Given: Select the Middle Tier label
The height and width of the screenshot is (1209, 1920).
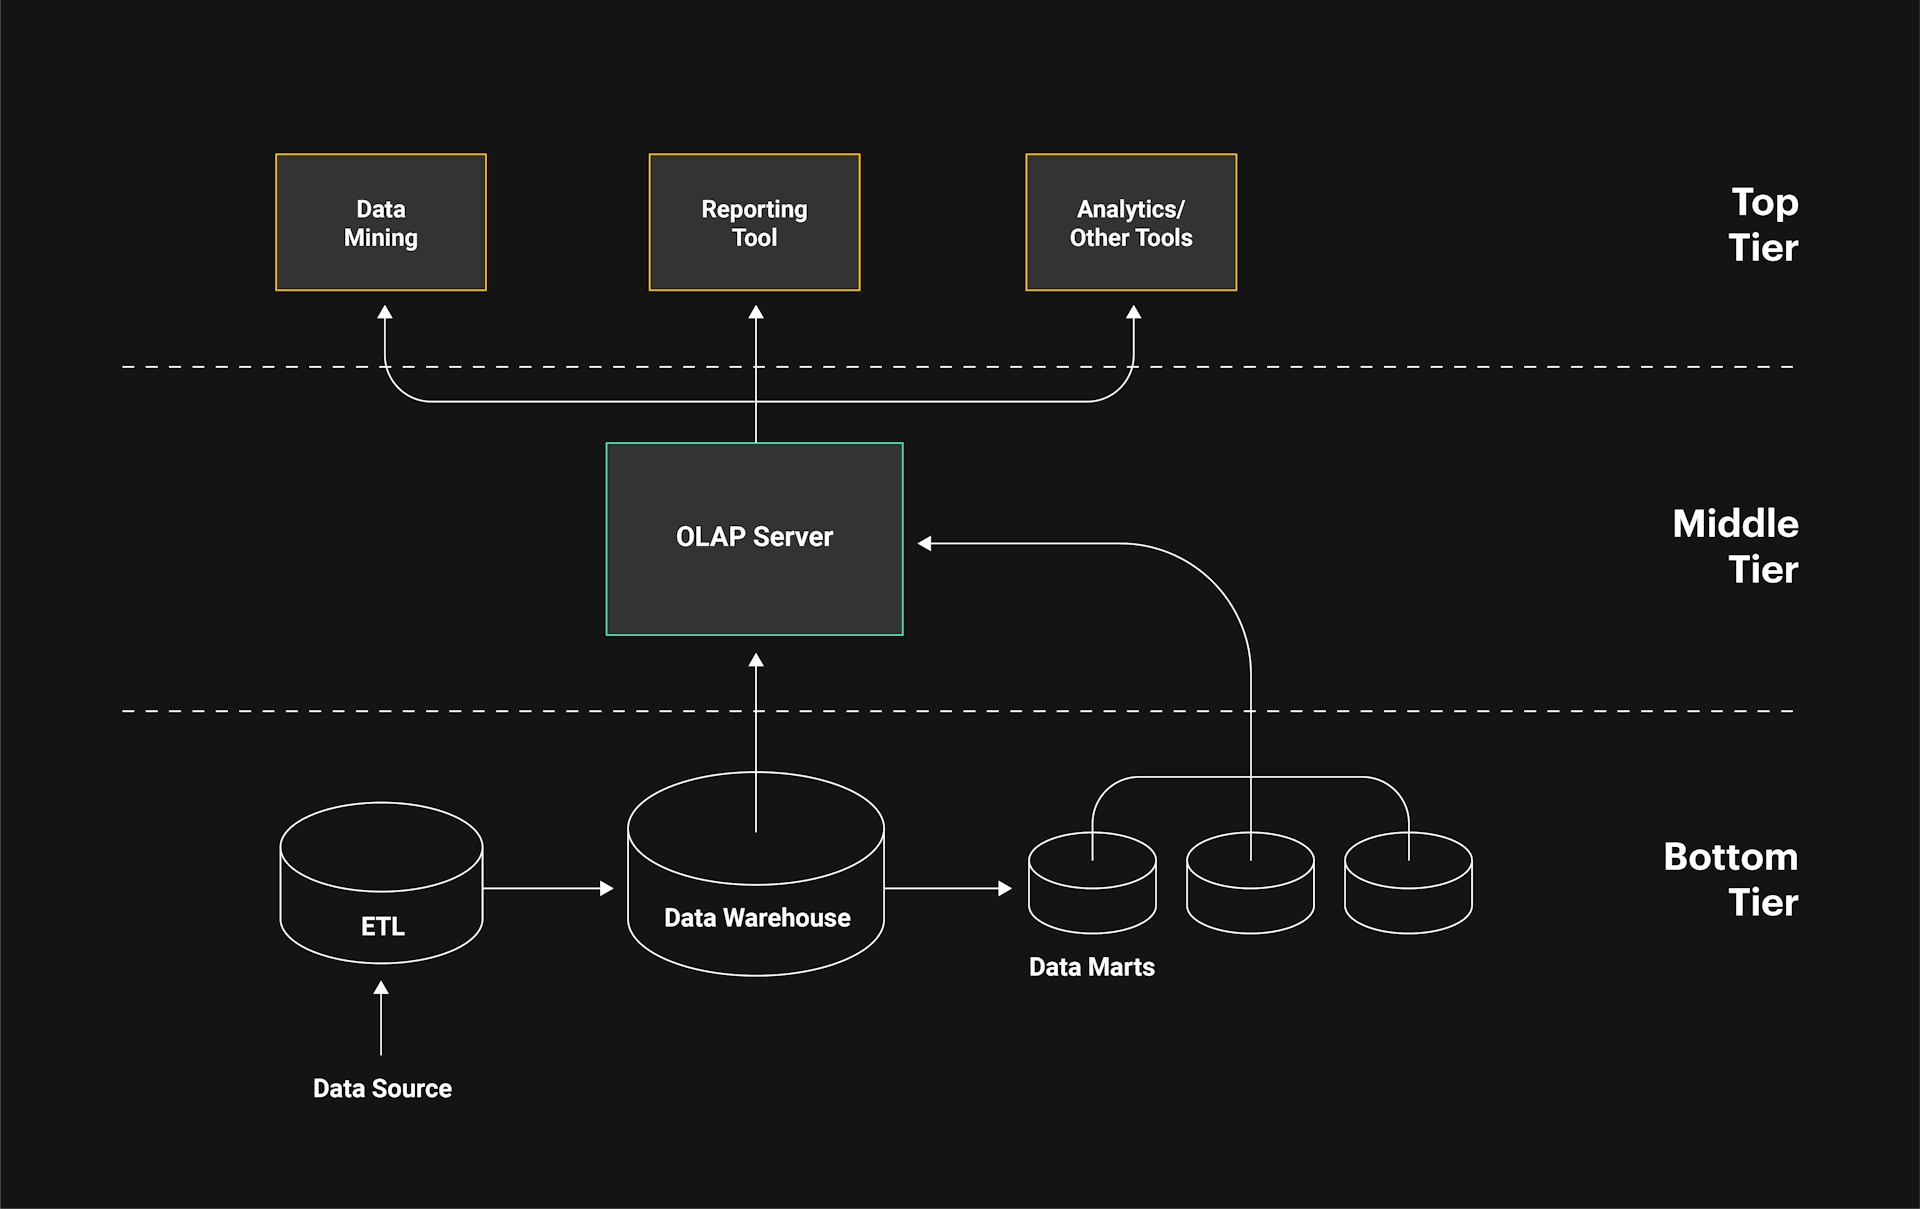Looking at the screenshot, I should 1735,546.
